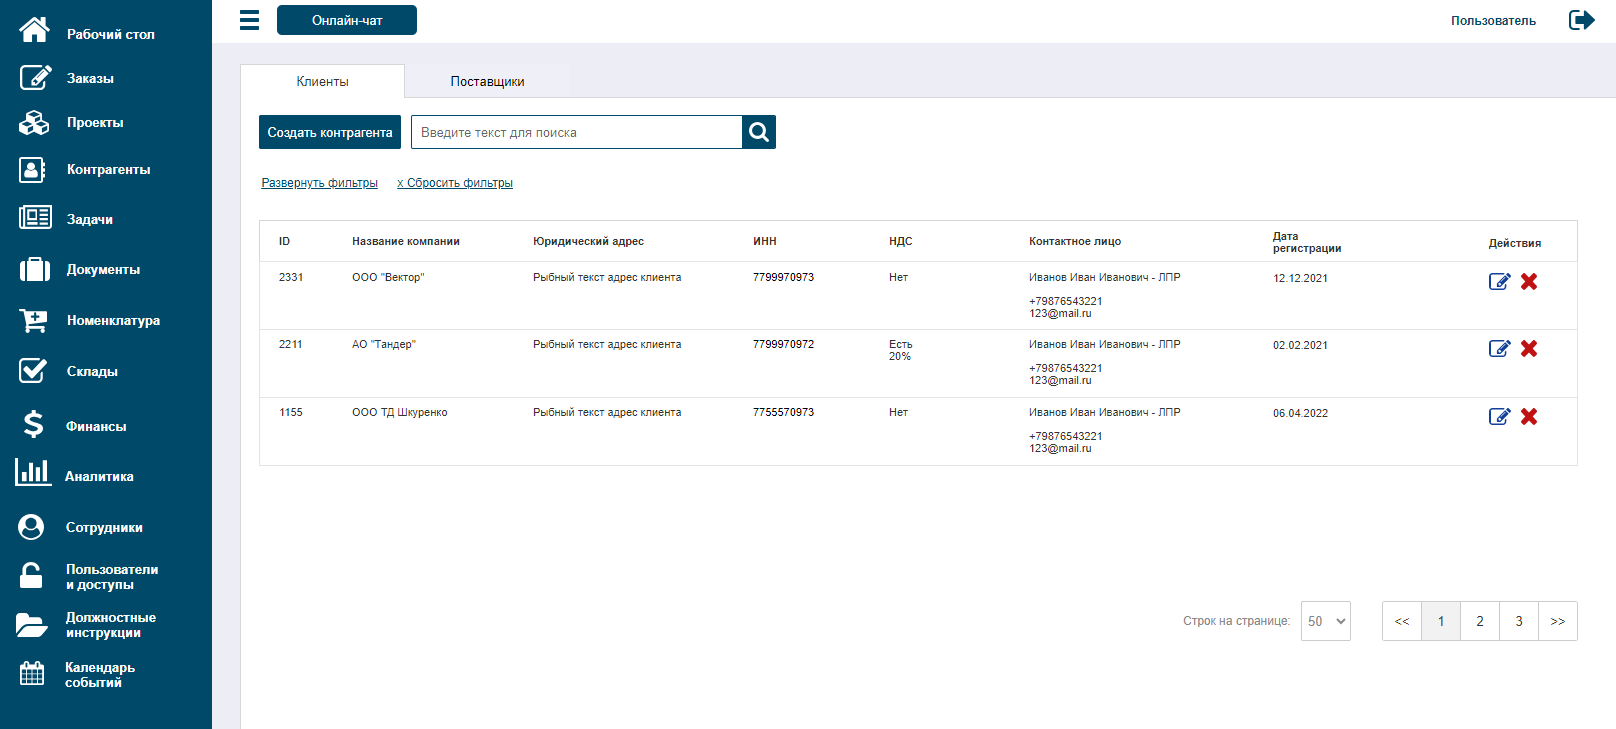Click the cart icon for Номенклатура

(x=33, y=320)
